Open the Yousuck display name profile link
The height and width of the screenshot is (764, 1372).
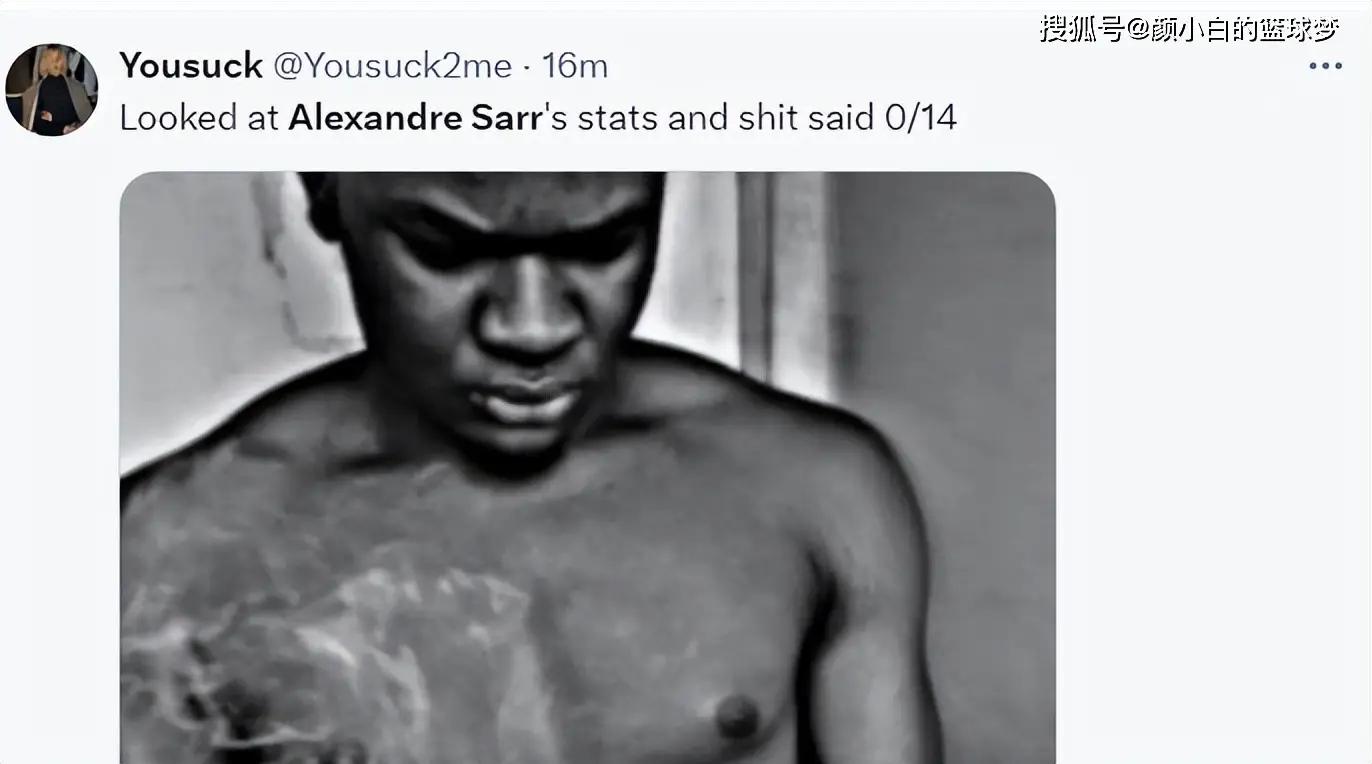point(191,66)
